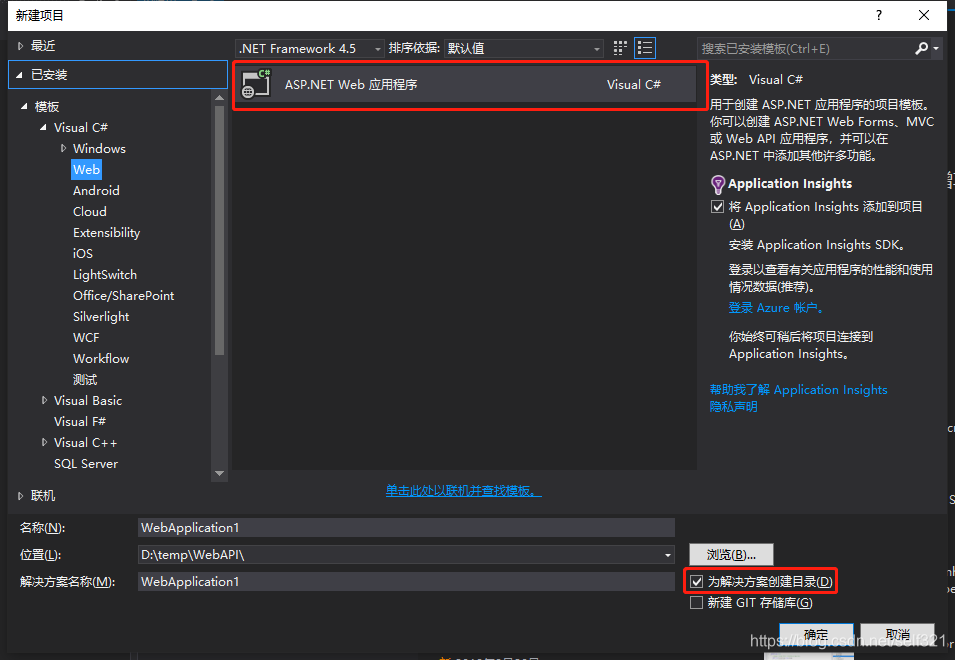955x660 pixels.
Task: Collapse the 已安装 section
Action: click(19, 75)
